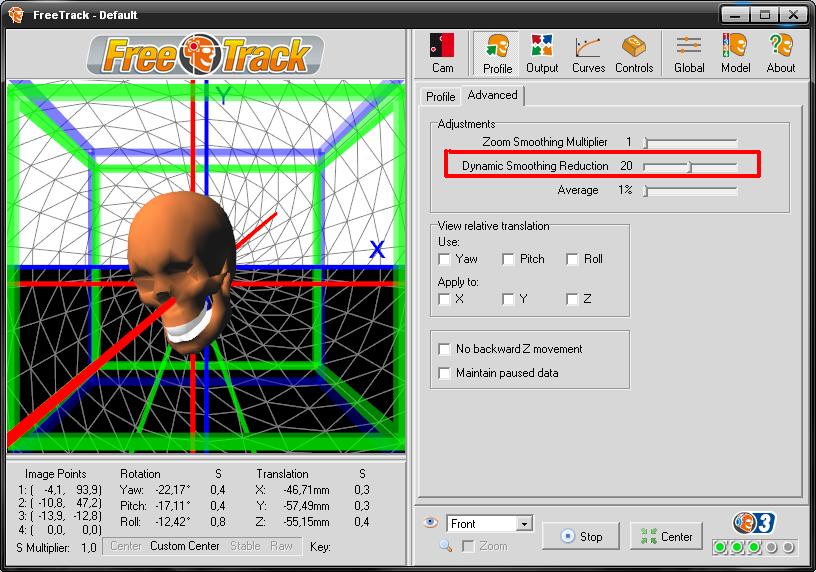Click the last gray status LED
The image size is (816, 572).
click(x=788, y=547)
